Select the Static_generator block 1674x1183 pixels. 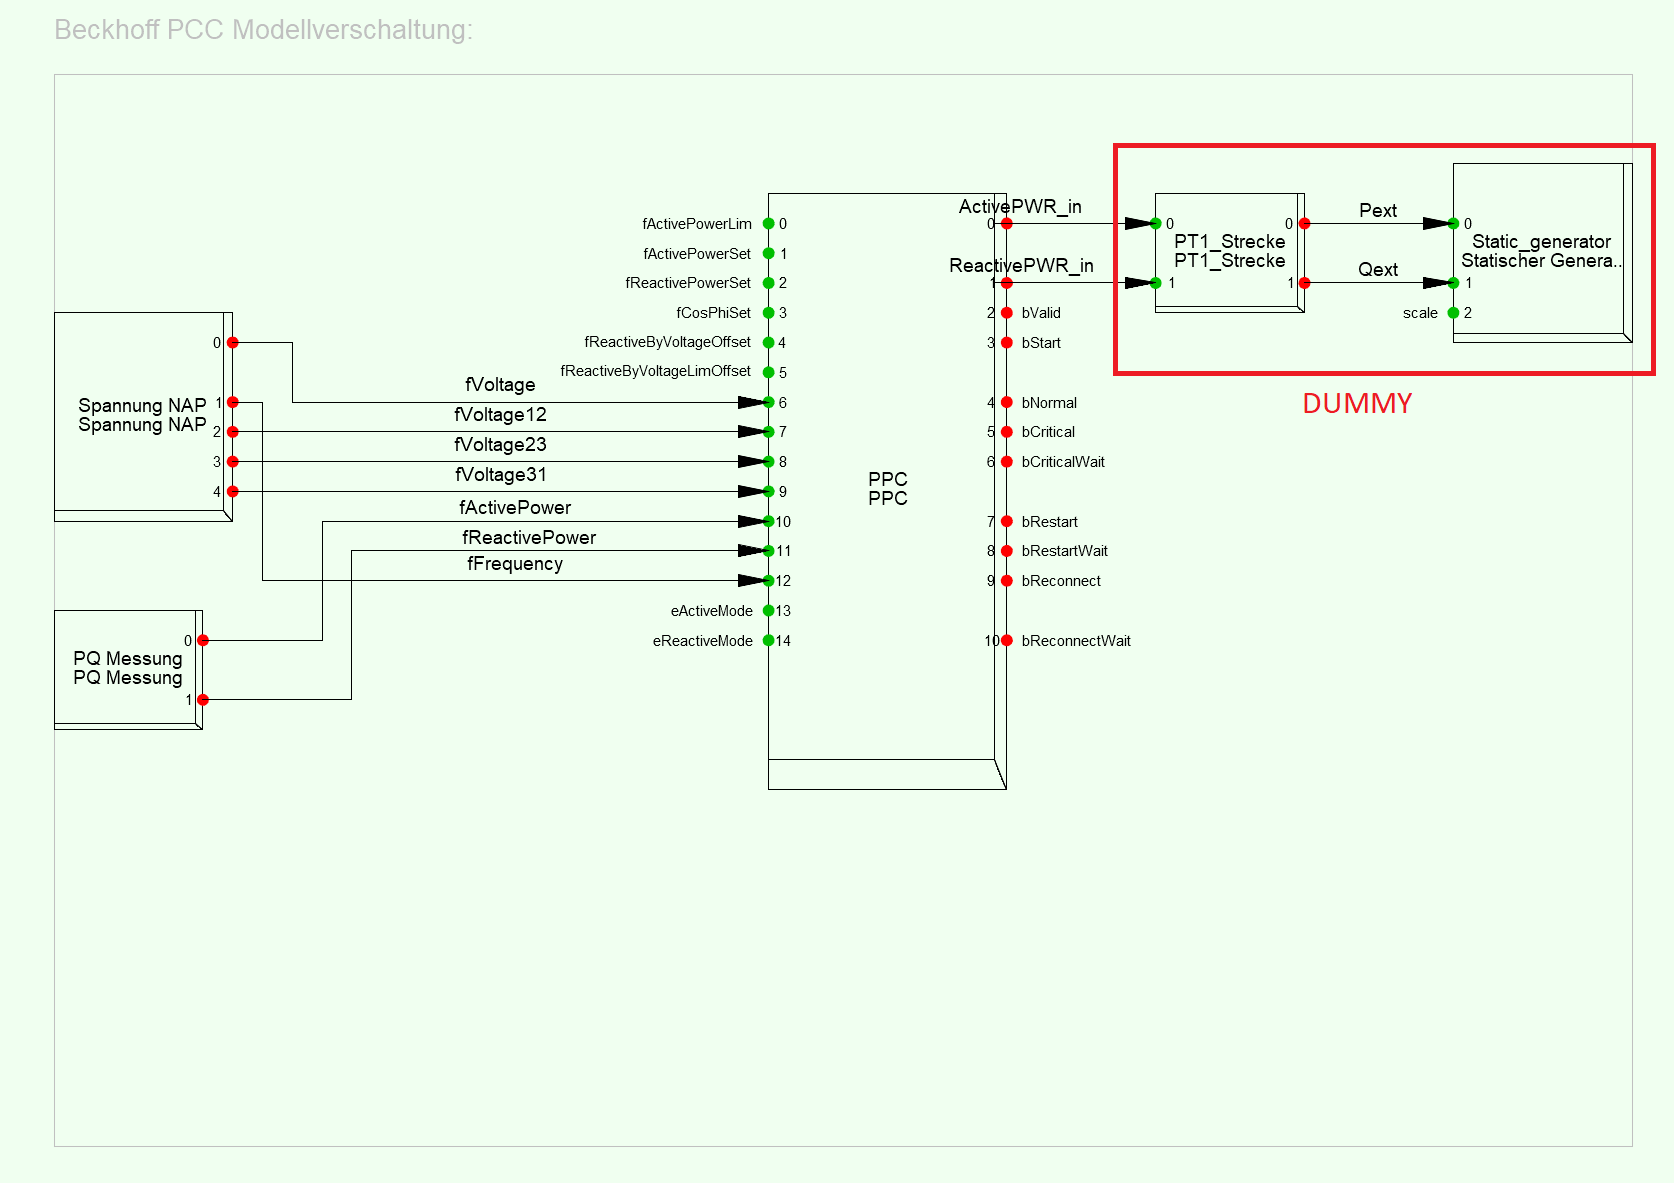pos(1540,252)
